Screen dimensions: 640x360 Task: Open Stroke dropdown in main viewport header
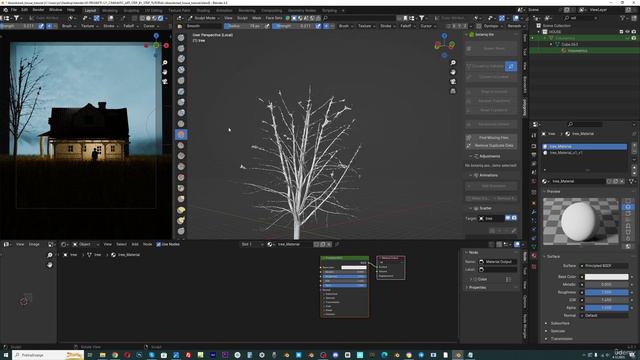point(387,26)
